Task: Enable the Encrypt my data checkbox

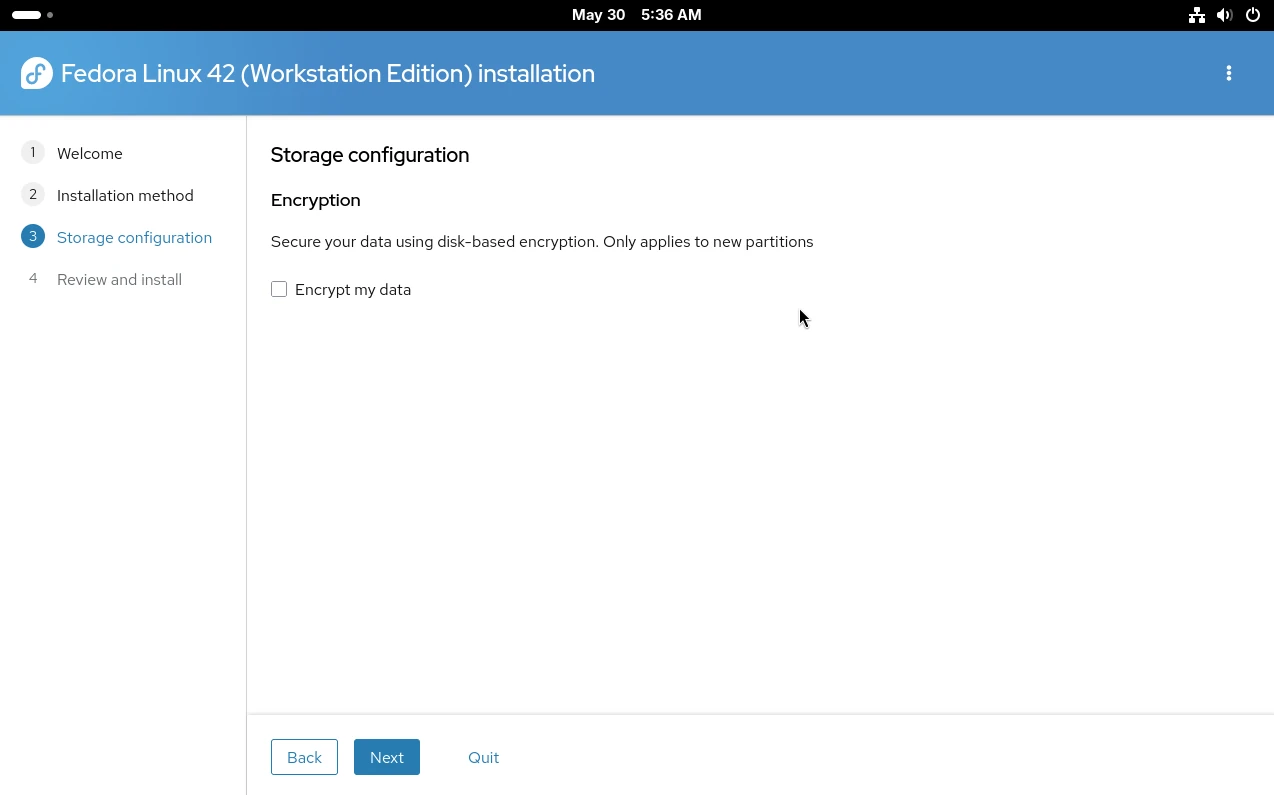Action: (x=279, y=289)
